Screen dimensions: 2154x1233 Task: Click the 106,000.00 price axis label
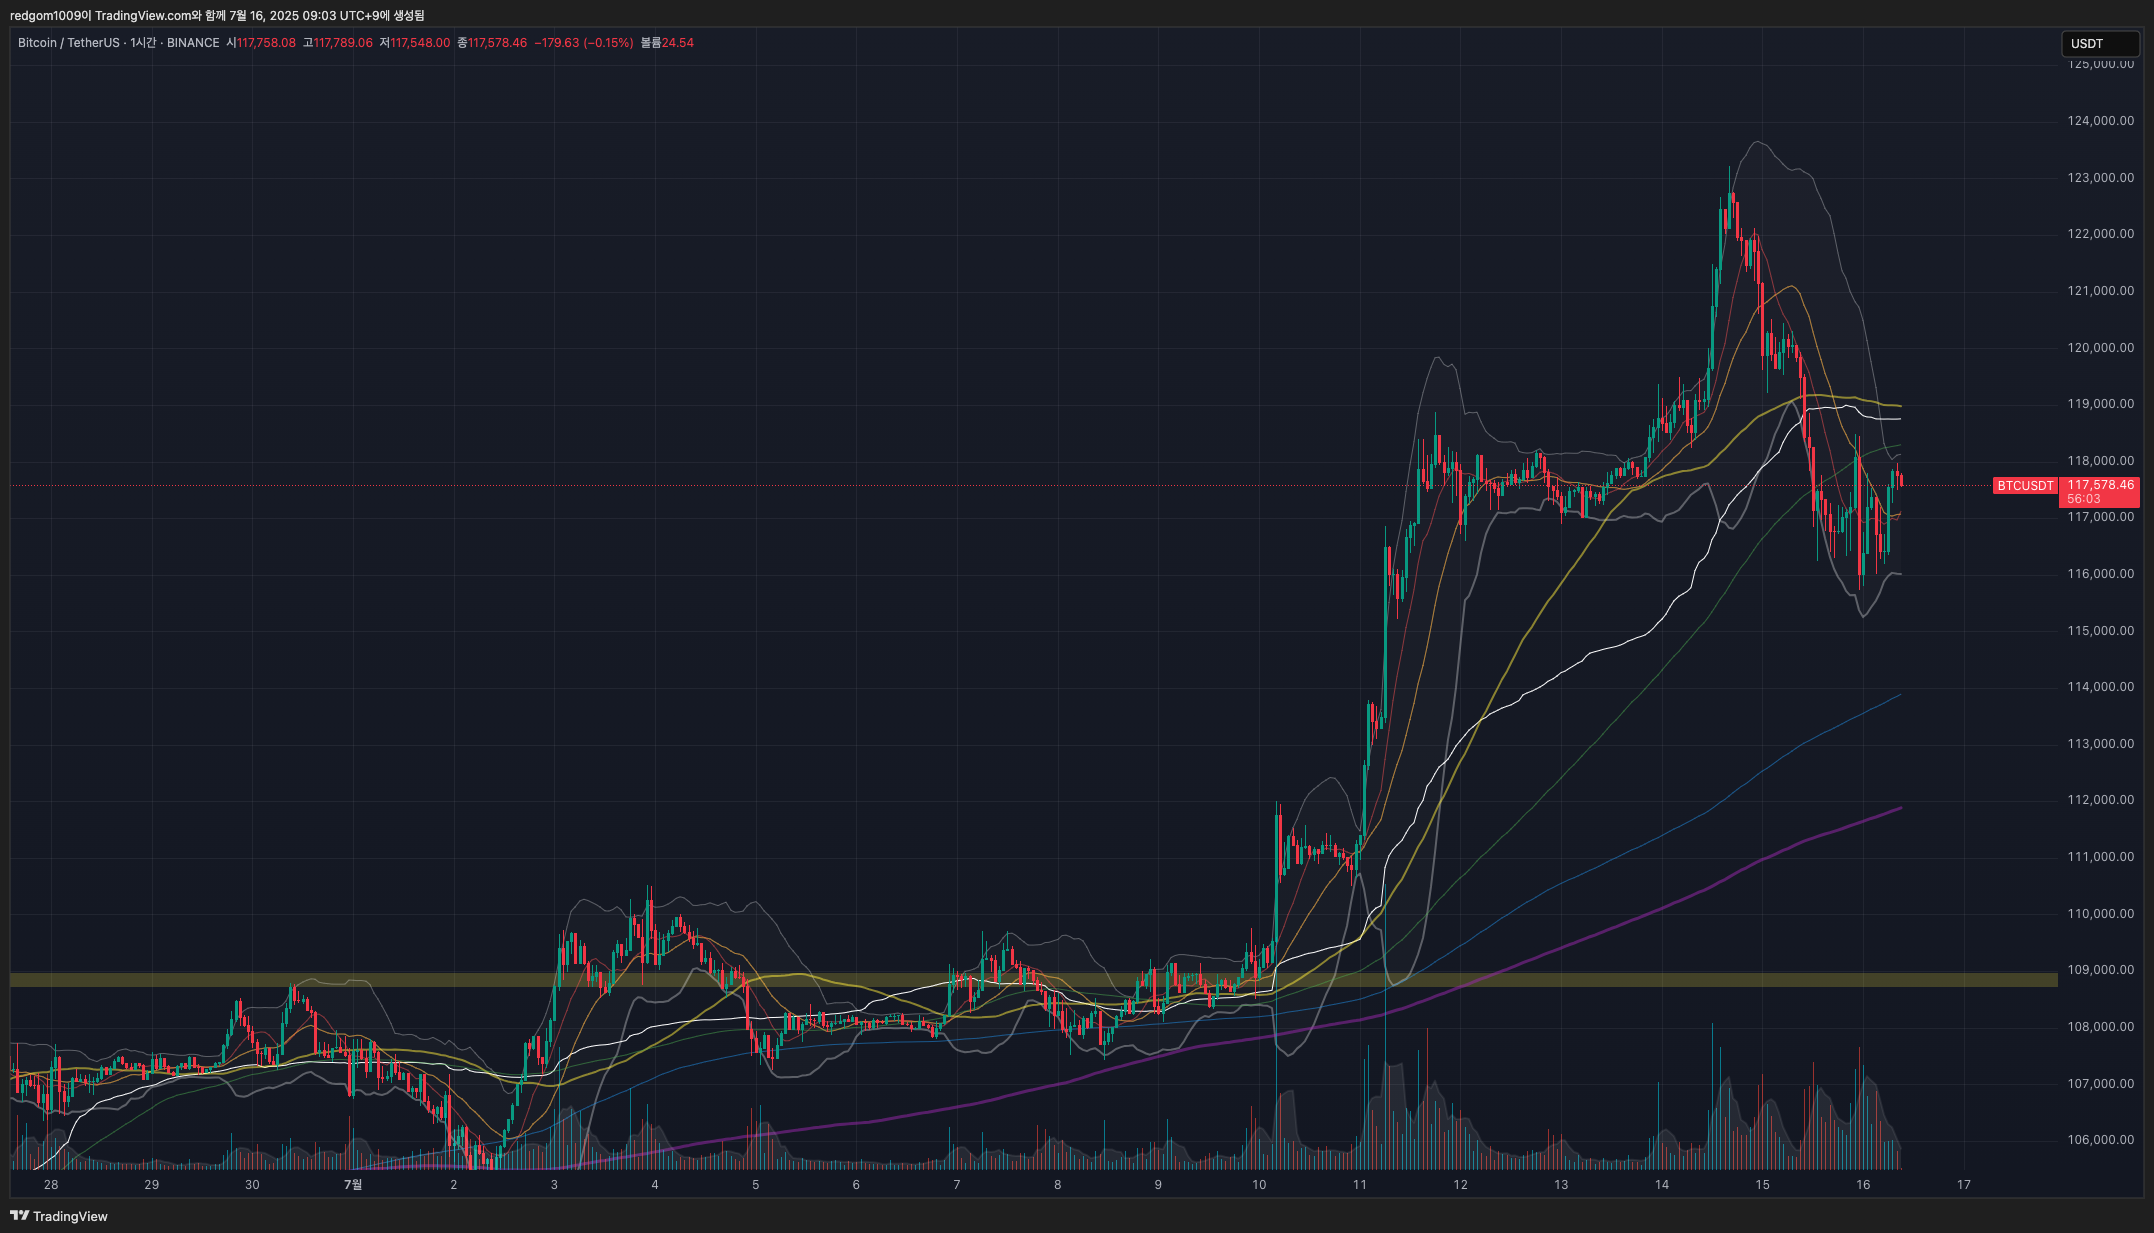2101,1140
